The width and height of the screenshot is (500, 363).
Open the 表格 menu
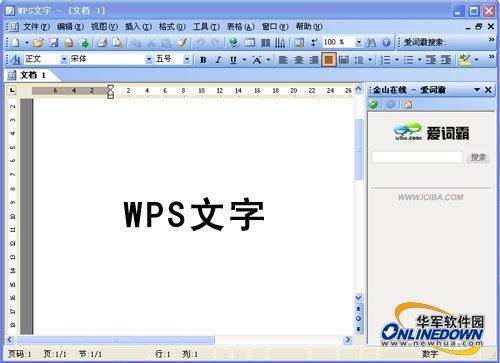click(240, 26)
